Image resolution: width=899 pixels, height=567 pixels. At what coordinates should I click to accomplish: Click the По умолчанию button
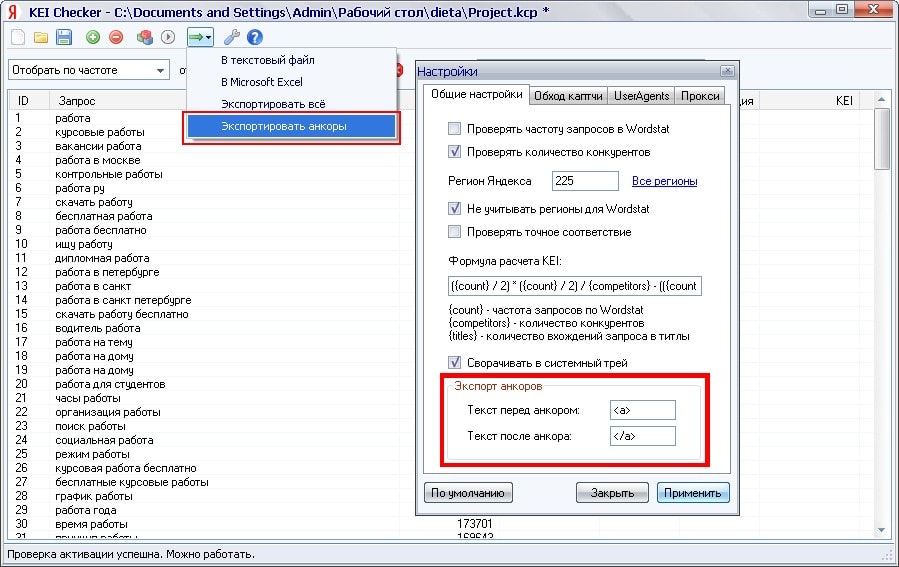click(468, 493)
